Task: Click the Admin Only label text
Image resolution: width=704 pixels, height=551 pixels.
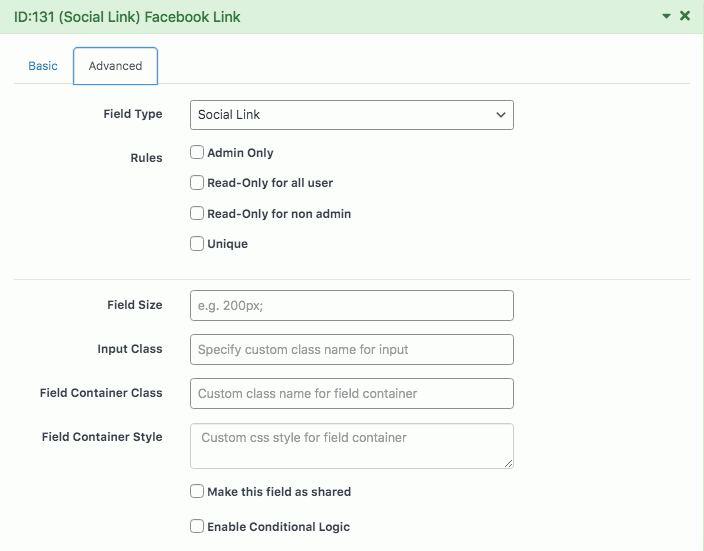Action: [240, 153]
